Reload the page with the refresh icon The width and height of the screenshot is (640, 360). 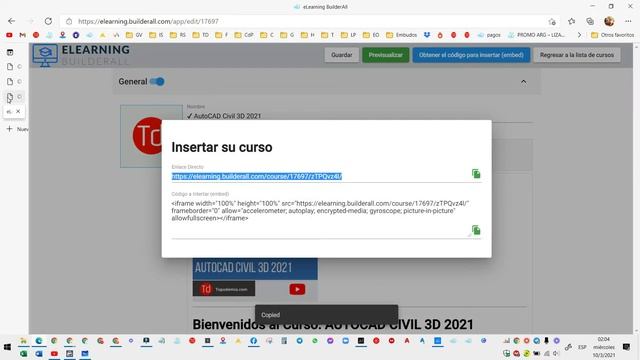click(48, 21)
